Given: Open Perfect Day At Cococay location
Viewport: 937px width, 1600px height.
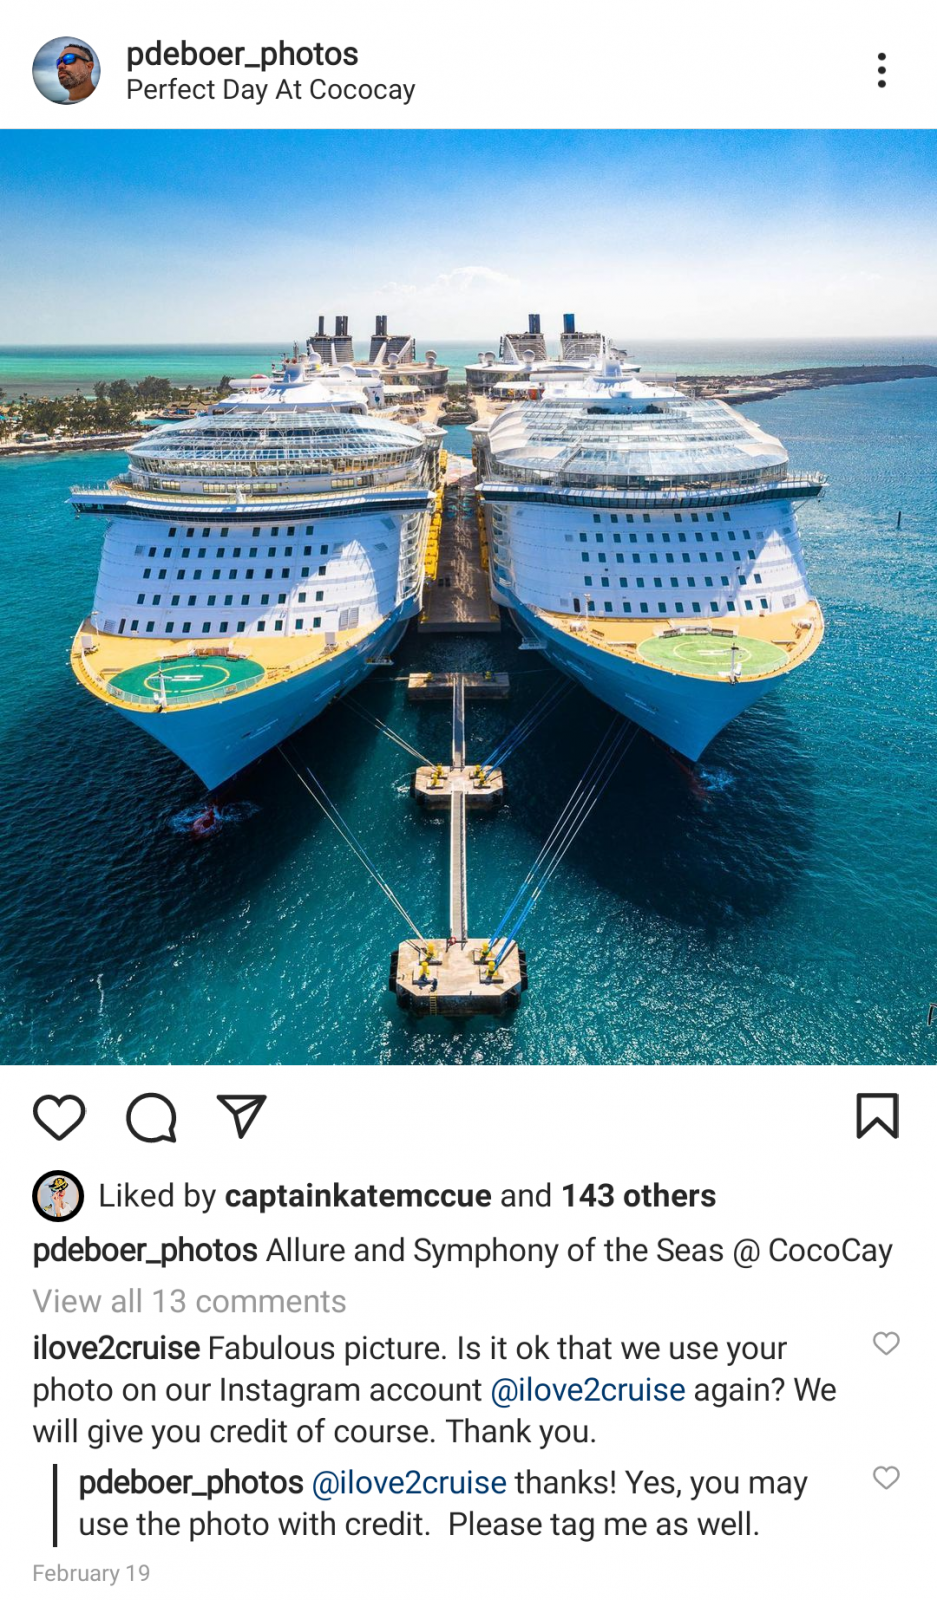Looking at the screenshot, I should click(x=270, y=90).
